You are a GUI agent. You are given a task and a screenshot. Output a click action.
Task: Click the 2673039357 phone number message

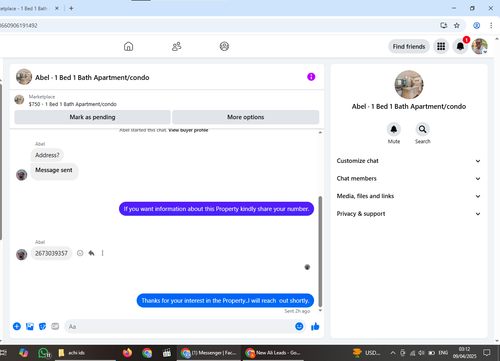point(51,253)
